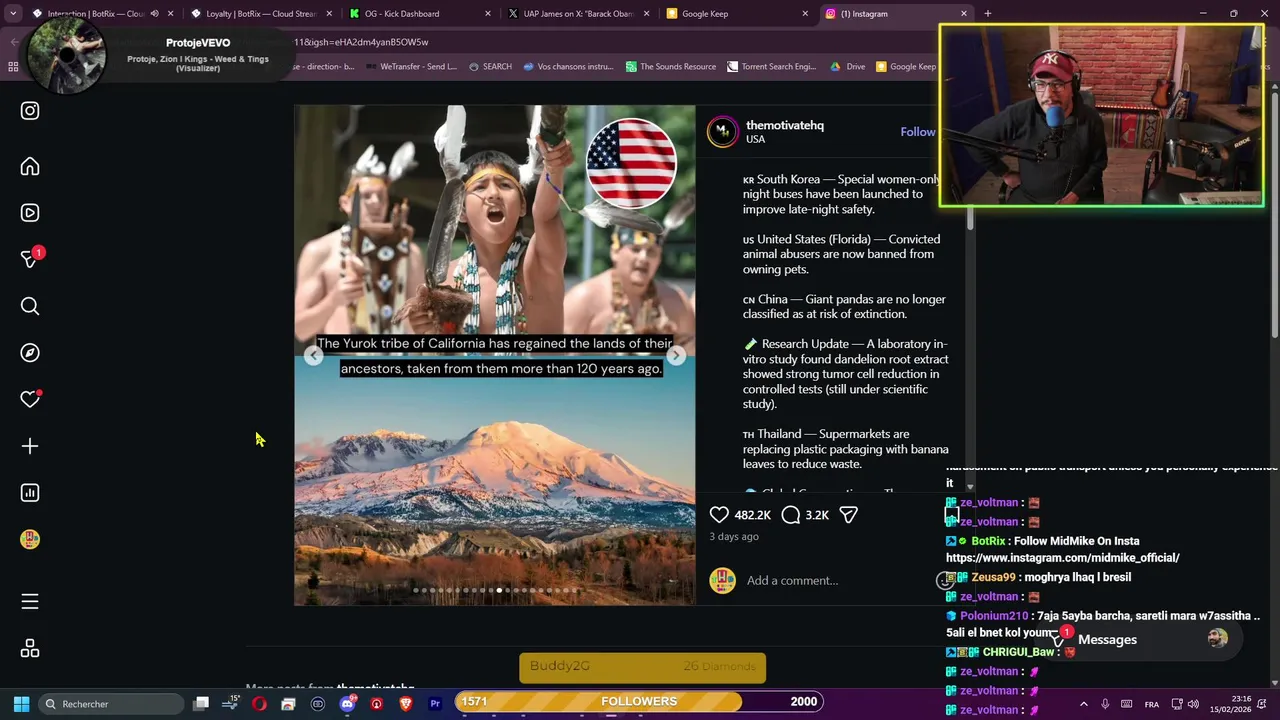Open Instagram search magnifier icon

[x=30, y=306]
